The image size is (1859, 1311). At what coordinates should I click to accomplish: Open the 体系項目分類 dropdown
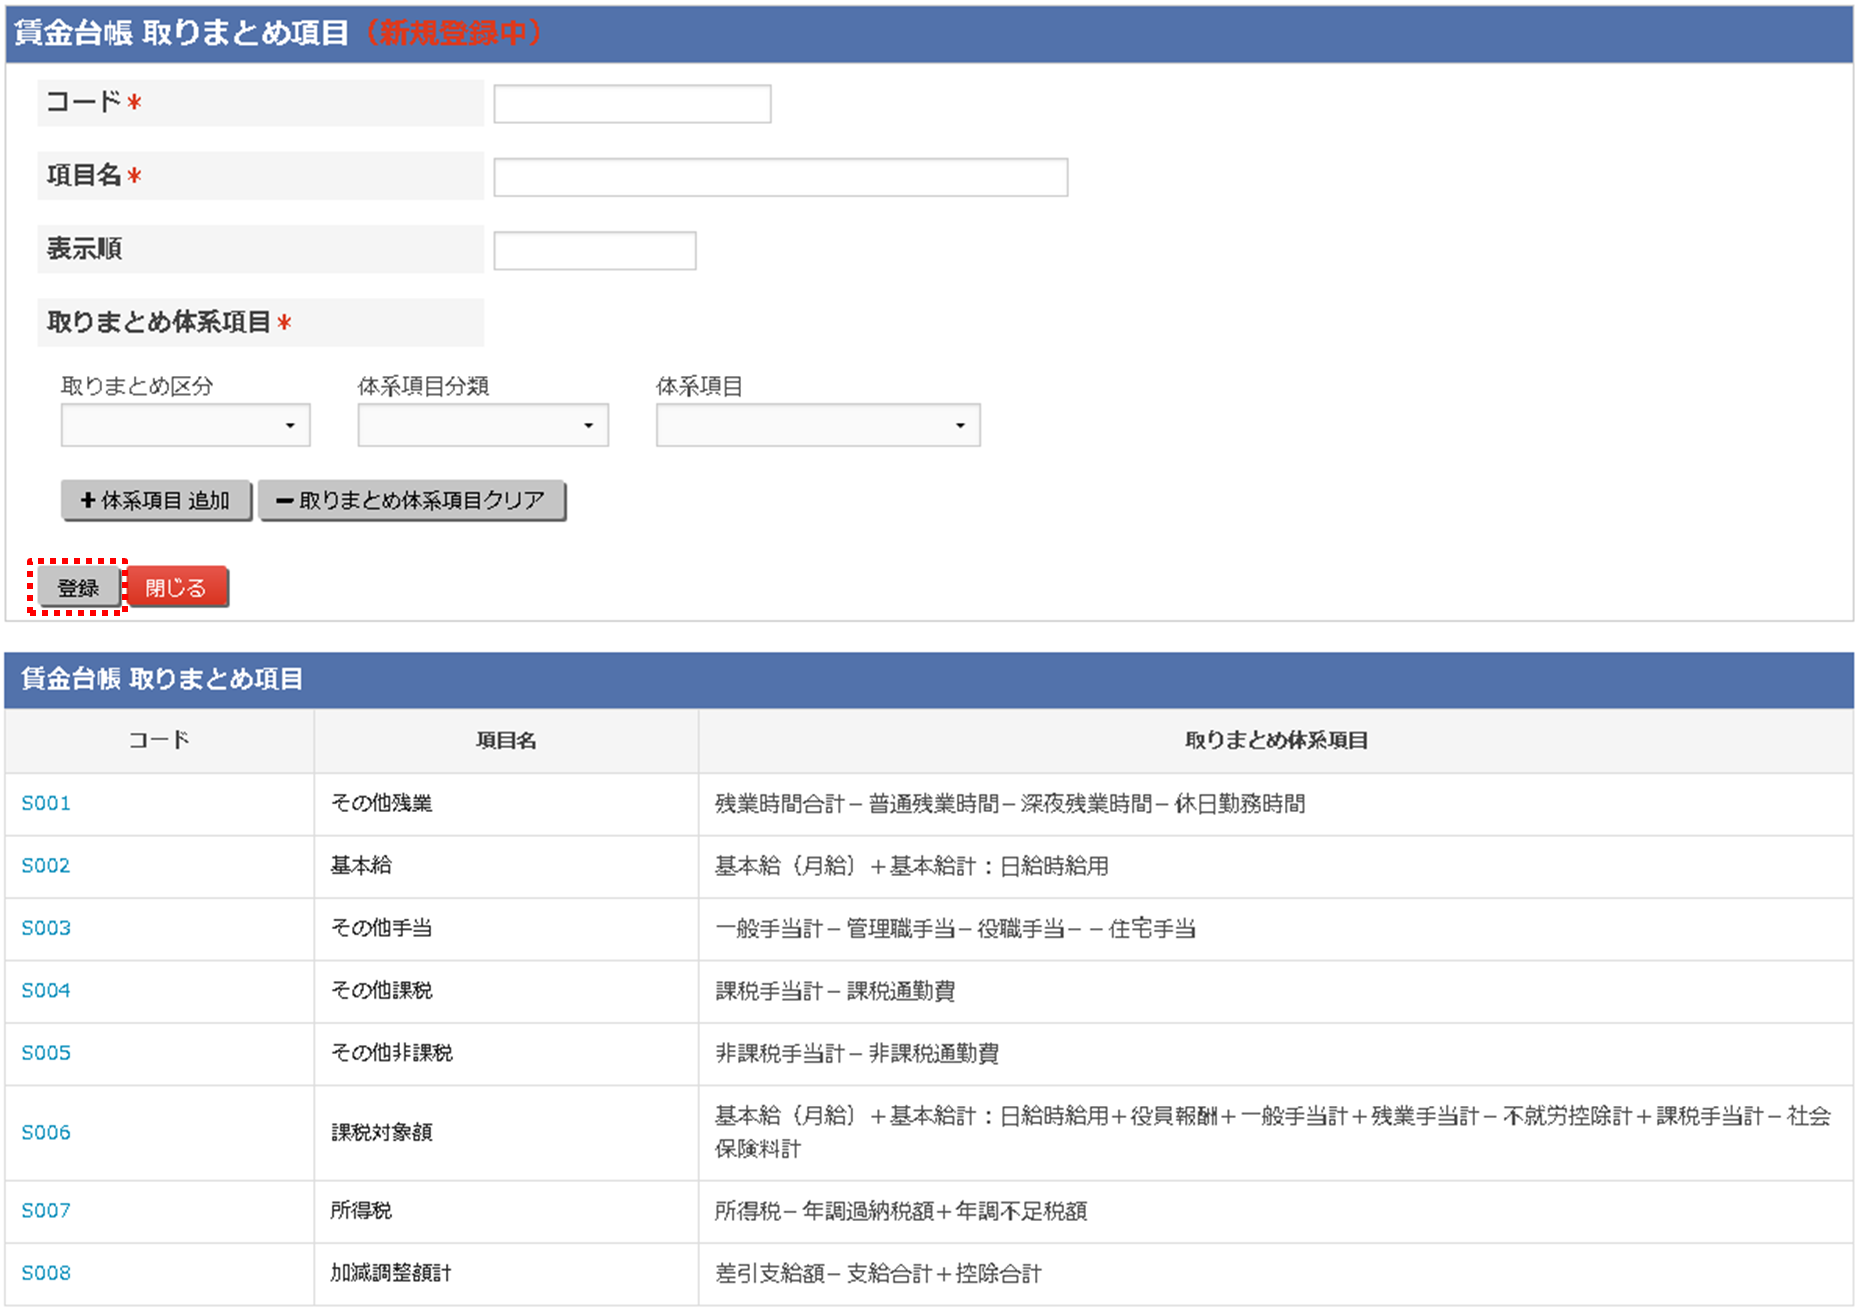coord(481,425)
